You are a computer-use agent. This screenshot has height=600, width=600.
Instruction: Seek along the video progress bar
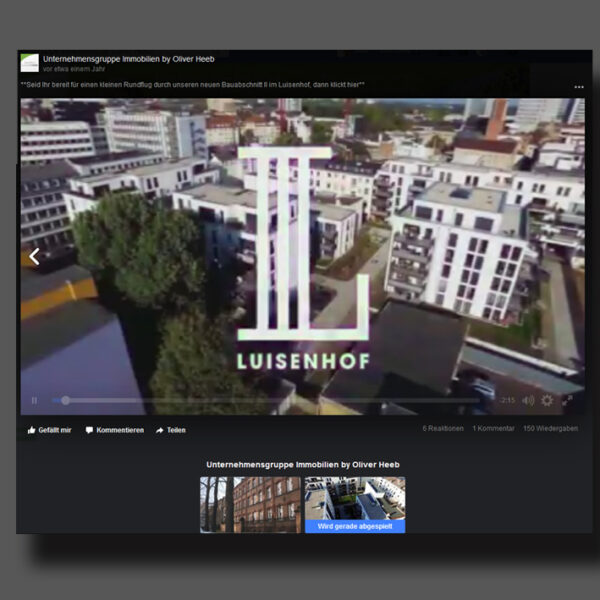(265, 400)
